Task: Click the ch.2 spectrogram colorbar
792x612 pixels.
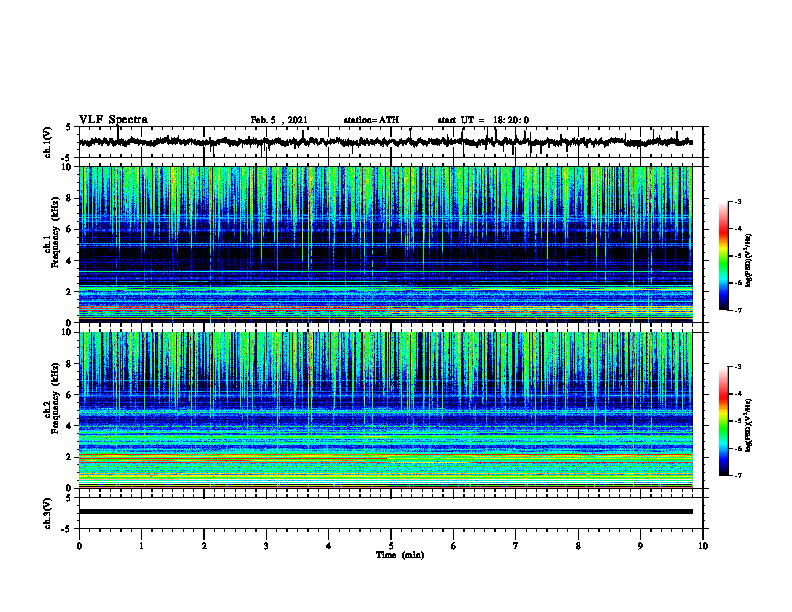Action: (x=723, y=421)
